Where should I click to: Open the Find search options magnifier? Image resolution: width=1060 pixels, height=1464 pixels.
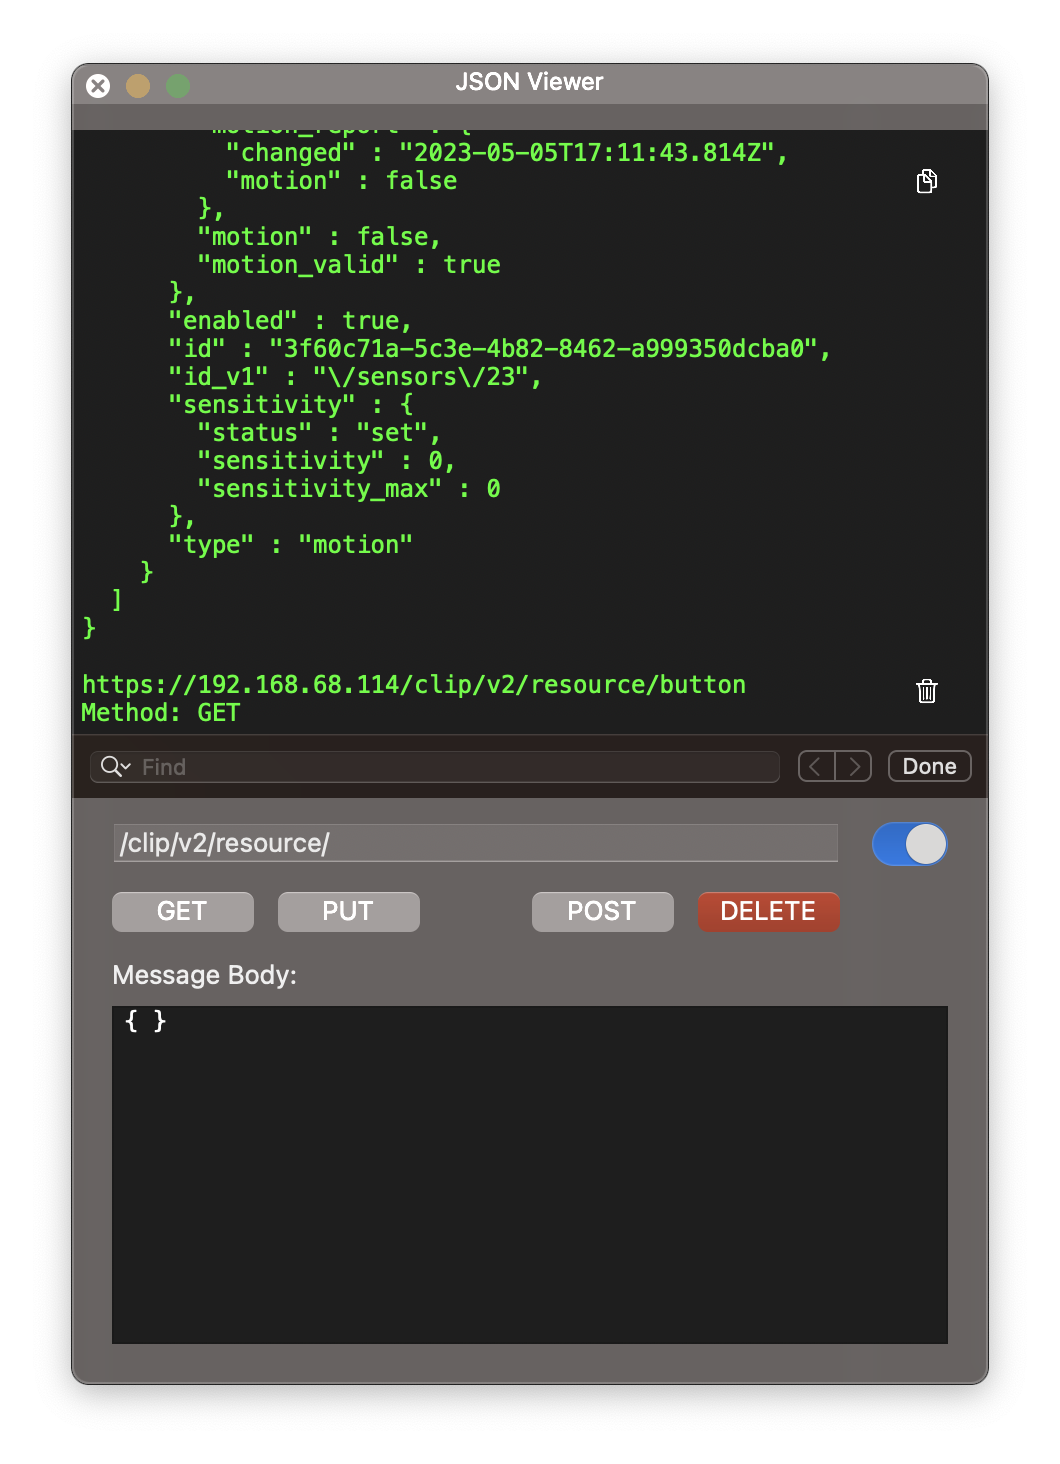coord(115,767)
